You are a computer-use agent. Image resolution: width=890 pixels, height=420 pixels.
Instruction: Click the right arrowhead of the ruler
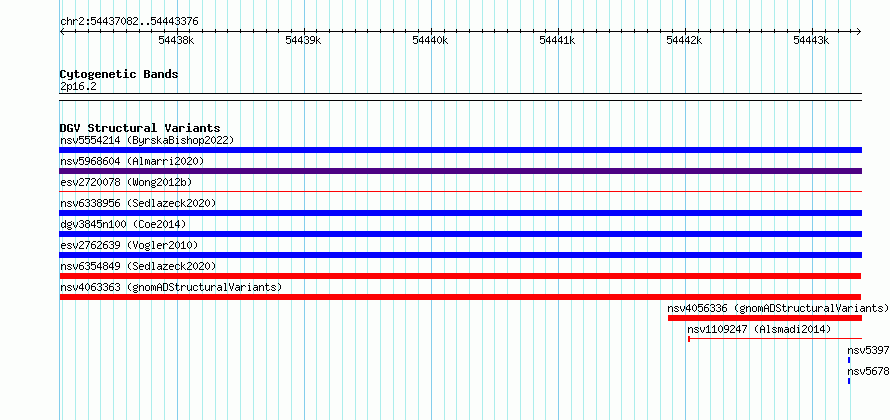click(859, 32)
